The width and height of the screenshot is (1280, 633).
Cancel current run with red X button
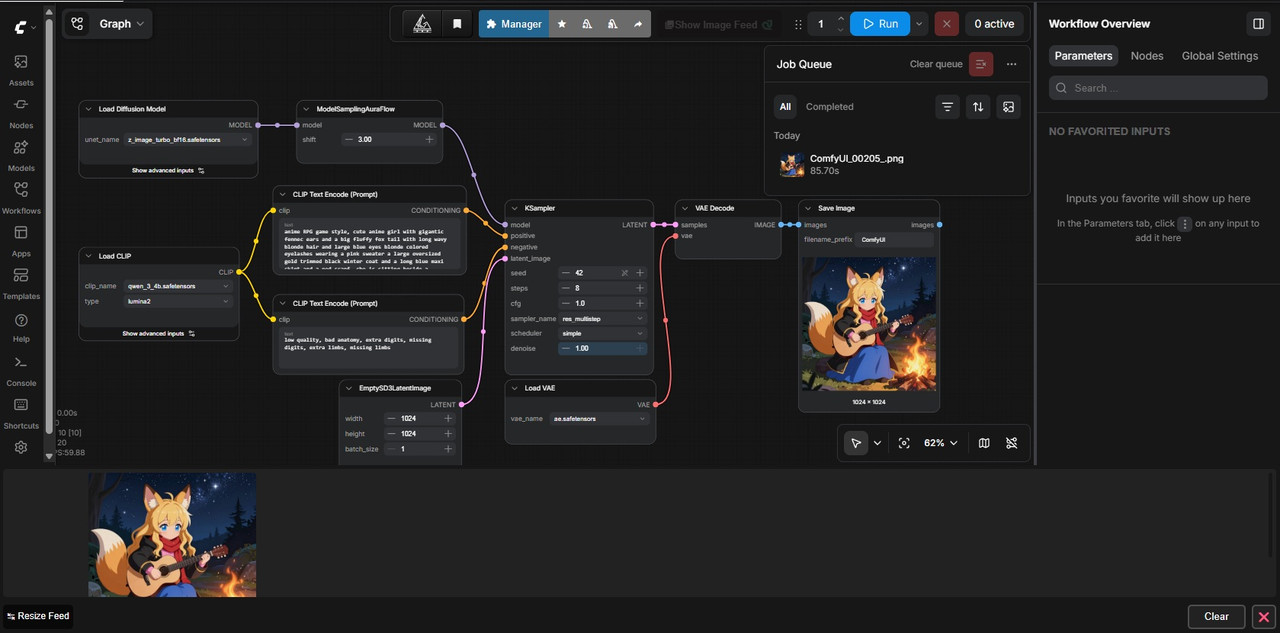(947, 24)
